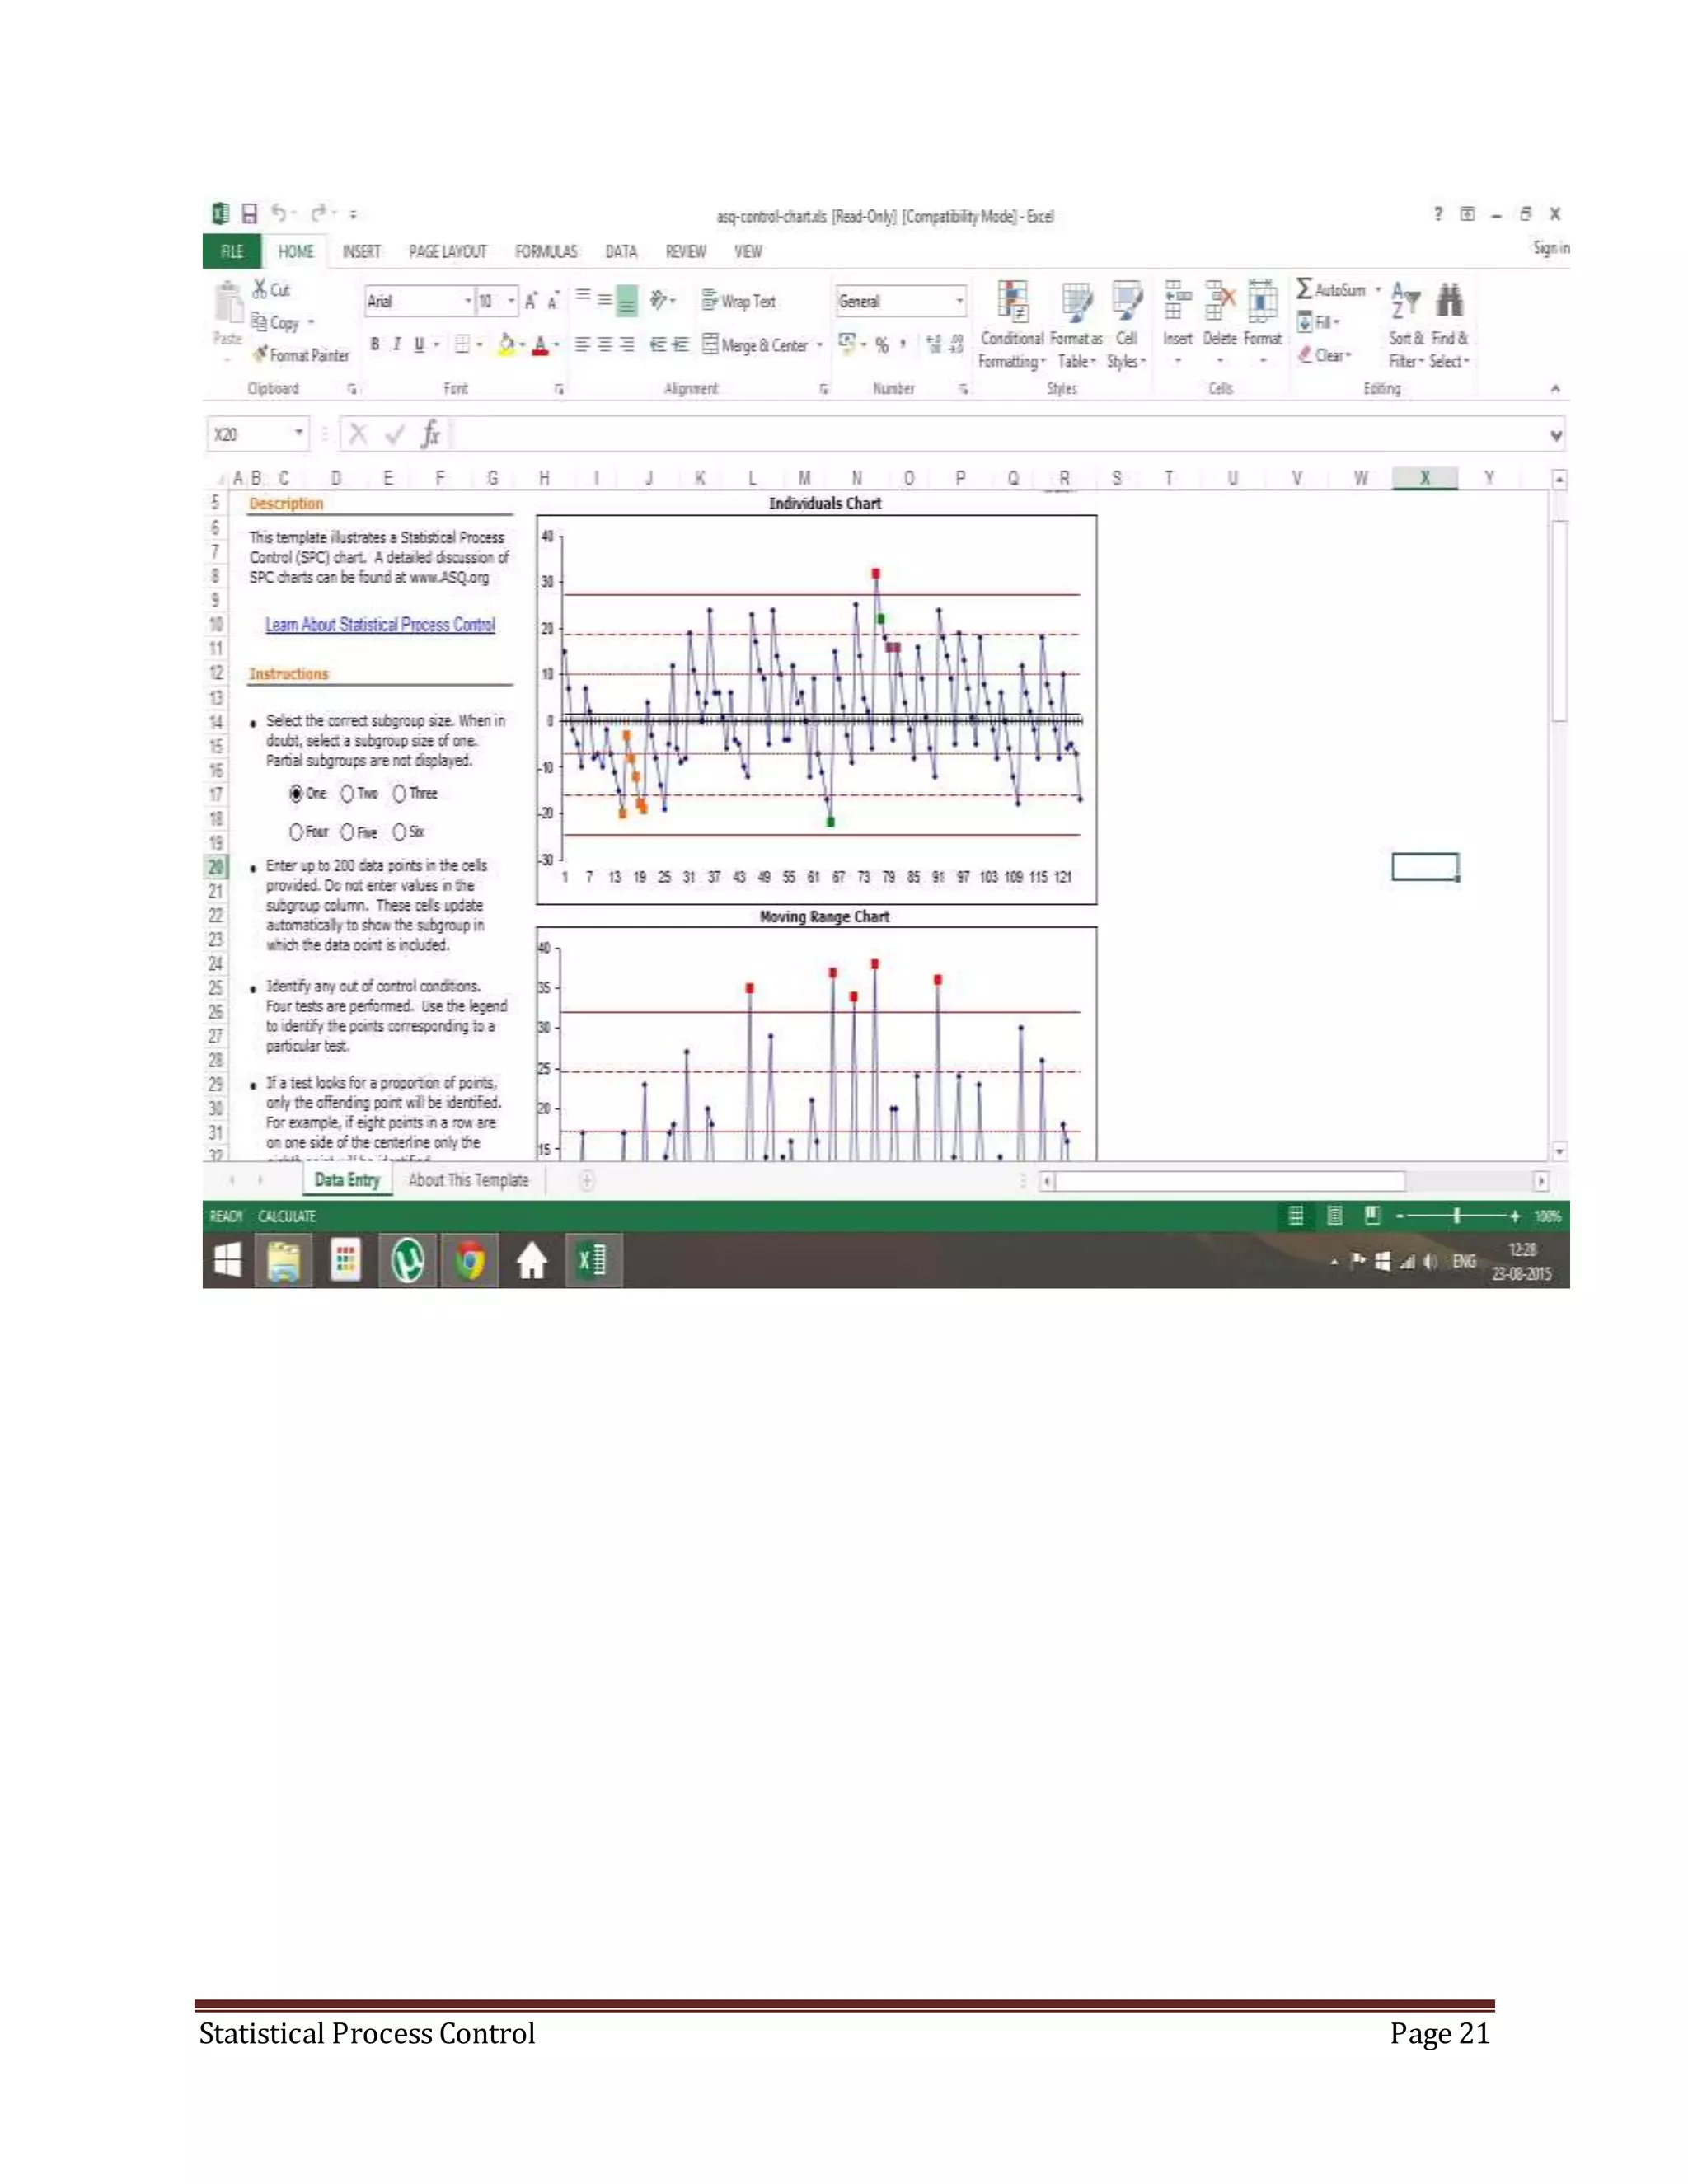Select subgroup size Two

tap(347, 793)
